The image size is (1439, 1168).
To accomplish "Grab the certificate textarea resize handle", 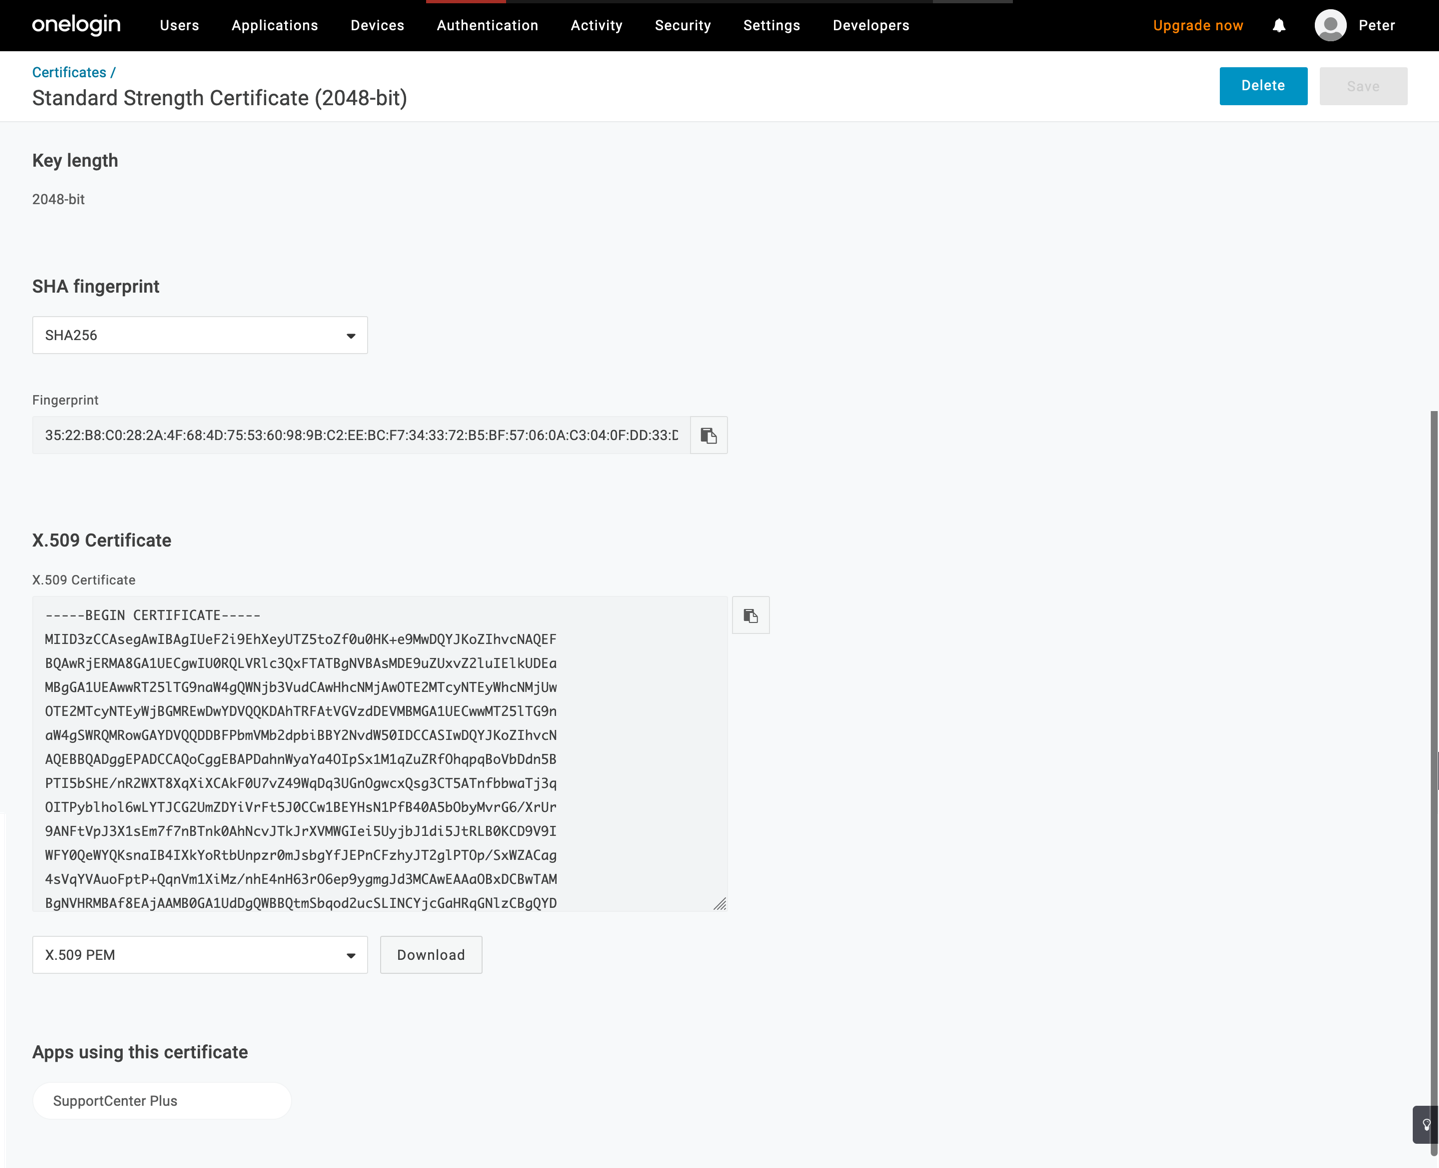I will click(x=719, y=903).
